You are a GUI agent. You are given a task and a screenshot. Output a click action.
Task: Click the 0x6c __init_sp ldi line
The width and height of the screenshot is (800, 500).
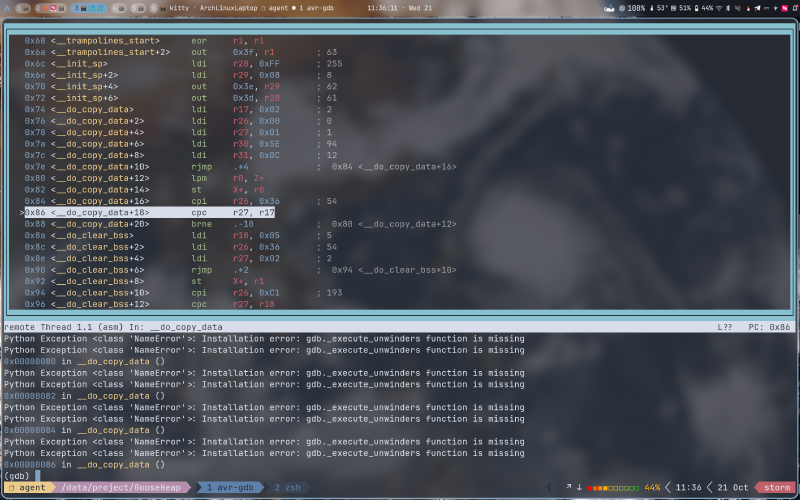(x=183, y=64)
